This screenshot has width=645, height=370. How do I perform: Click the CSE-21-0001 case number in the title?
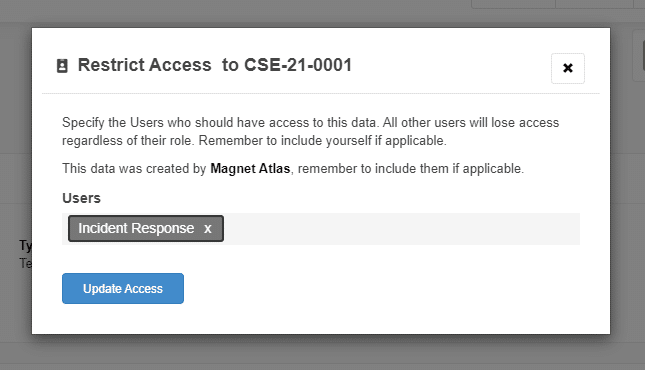(298, 65)
